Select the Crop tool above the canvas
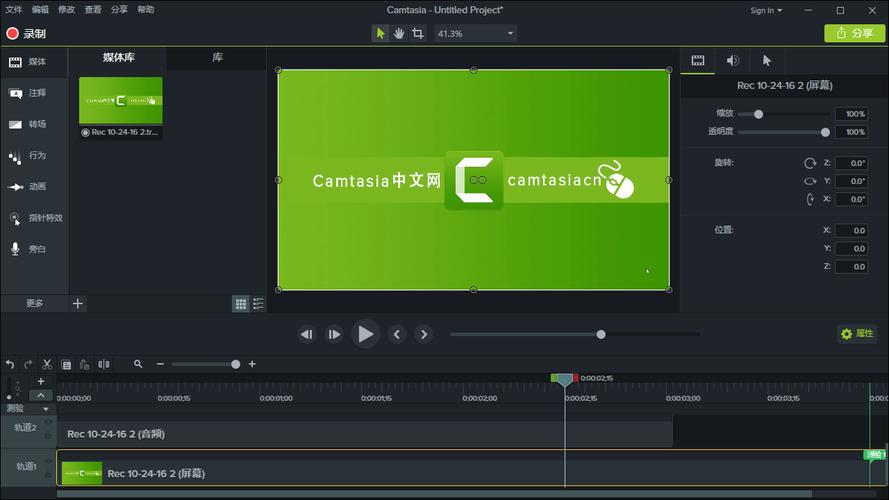 pyautogui.click(x=418, y=33)
